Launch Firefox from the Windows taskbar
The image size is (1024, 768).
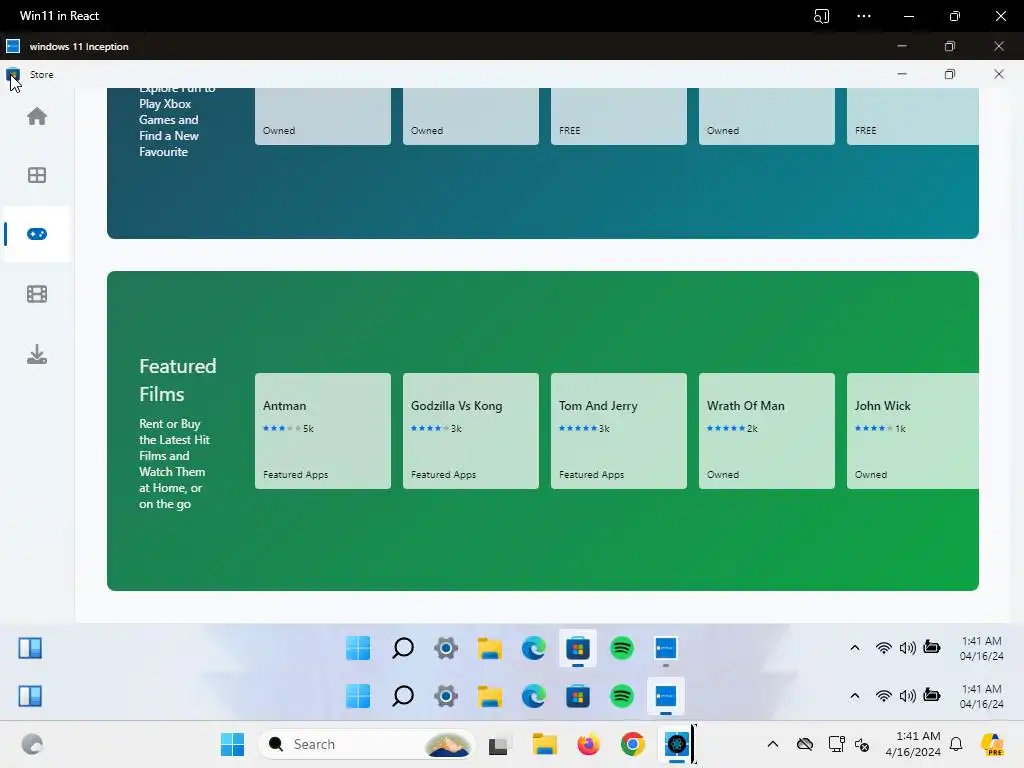coord(588,744)
